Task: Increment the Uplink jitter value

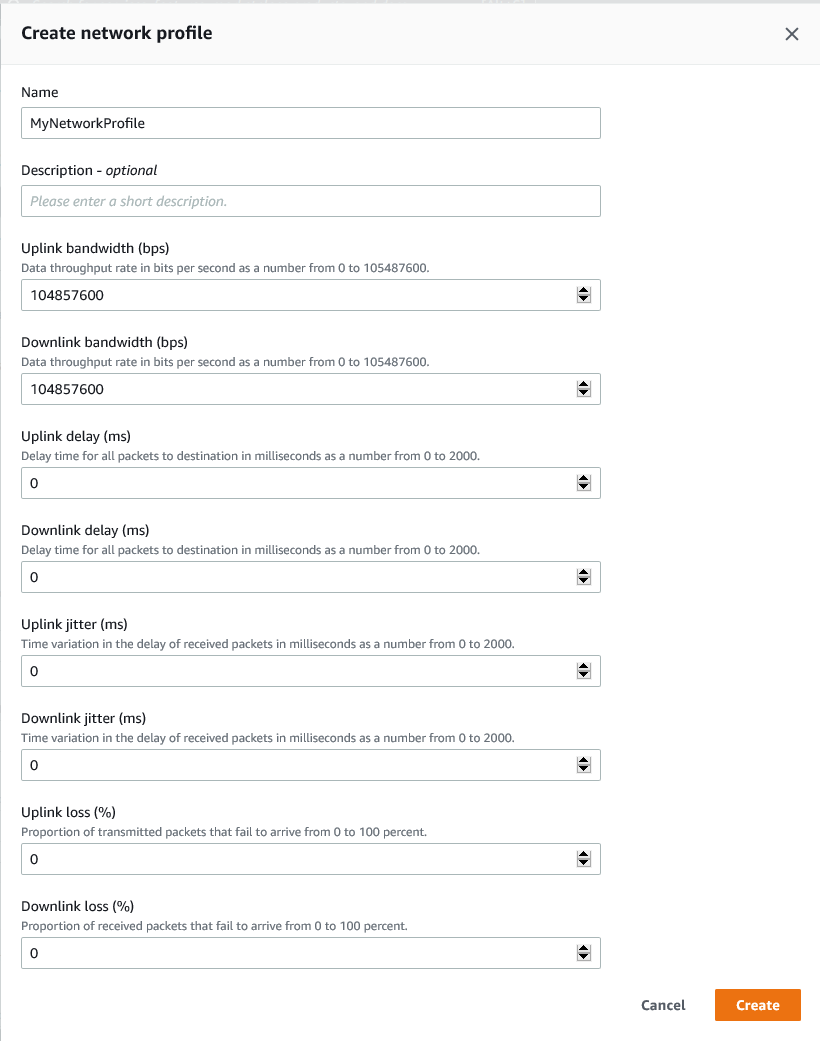Action: point(584,667)
